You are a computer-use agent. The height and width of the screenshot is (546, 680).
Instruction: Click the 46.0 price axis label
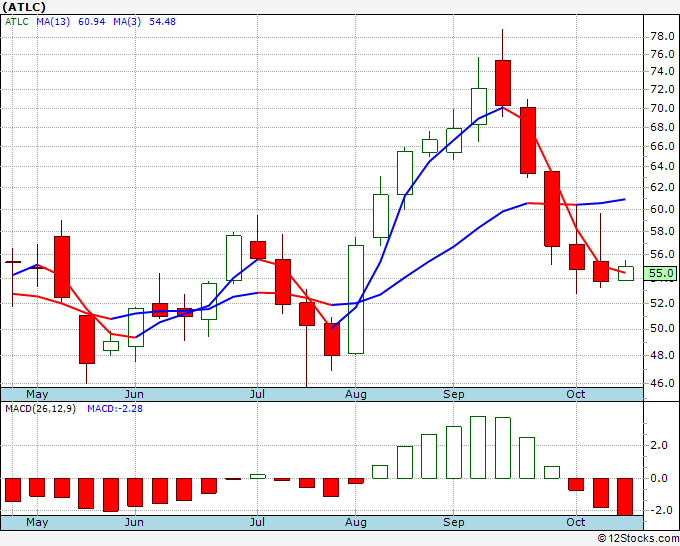(x=662, y=383)
